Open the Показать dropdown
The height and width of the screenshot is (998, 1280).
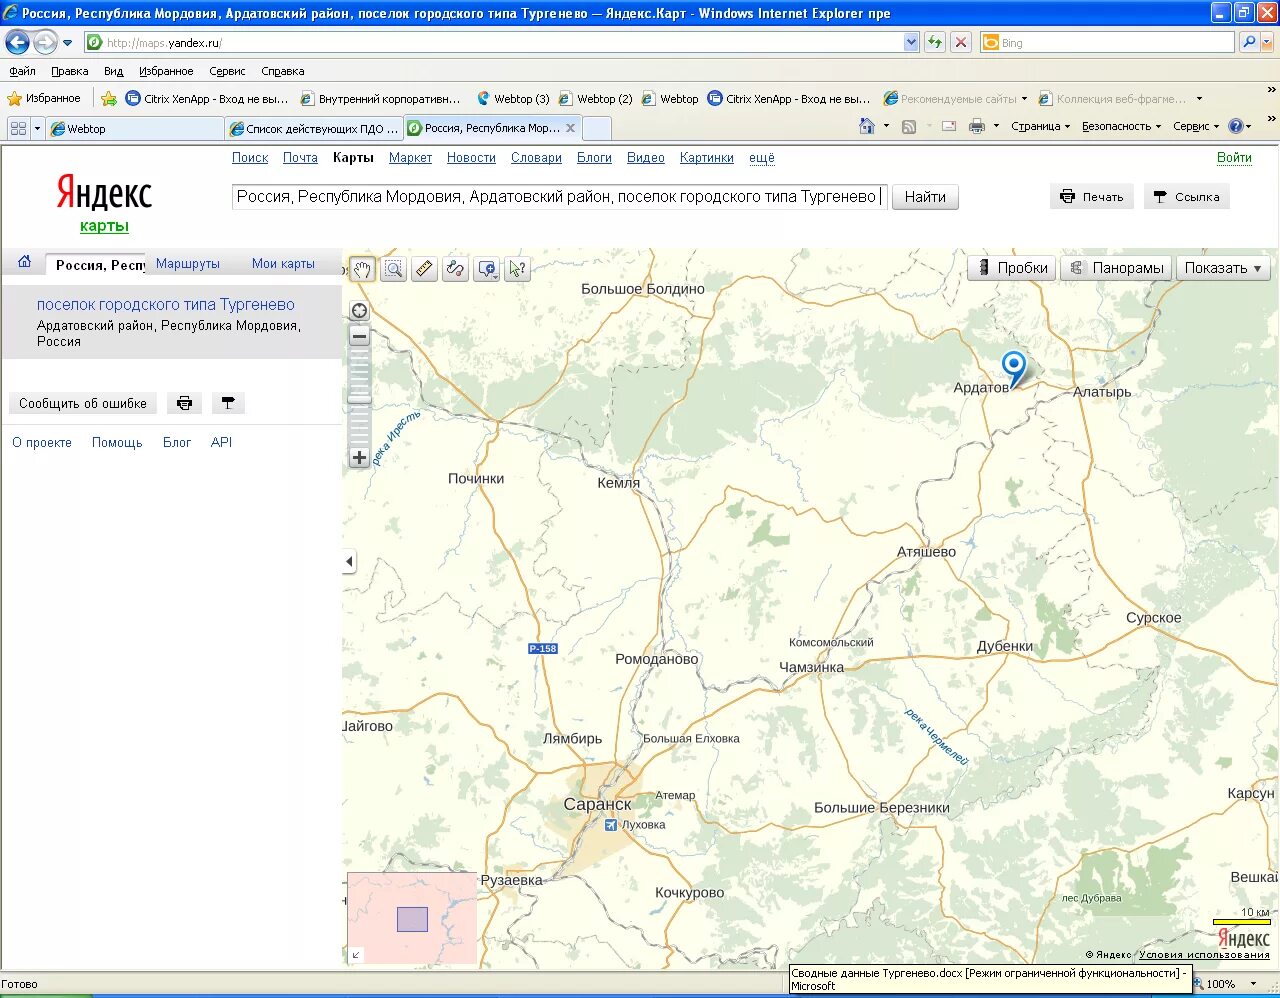point(1223,268)
